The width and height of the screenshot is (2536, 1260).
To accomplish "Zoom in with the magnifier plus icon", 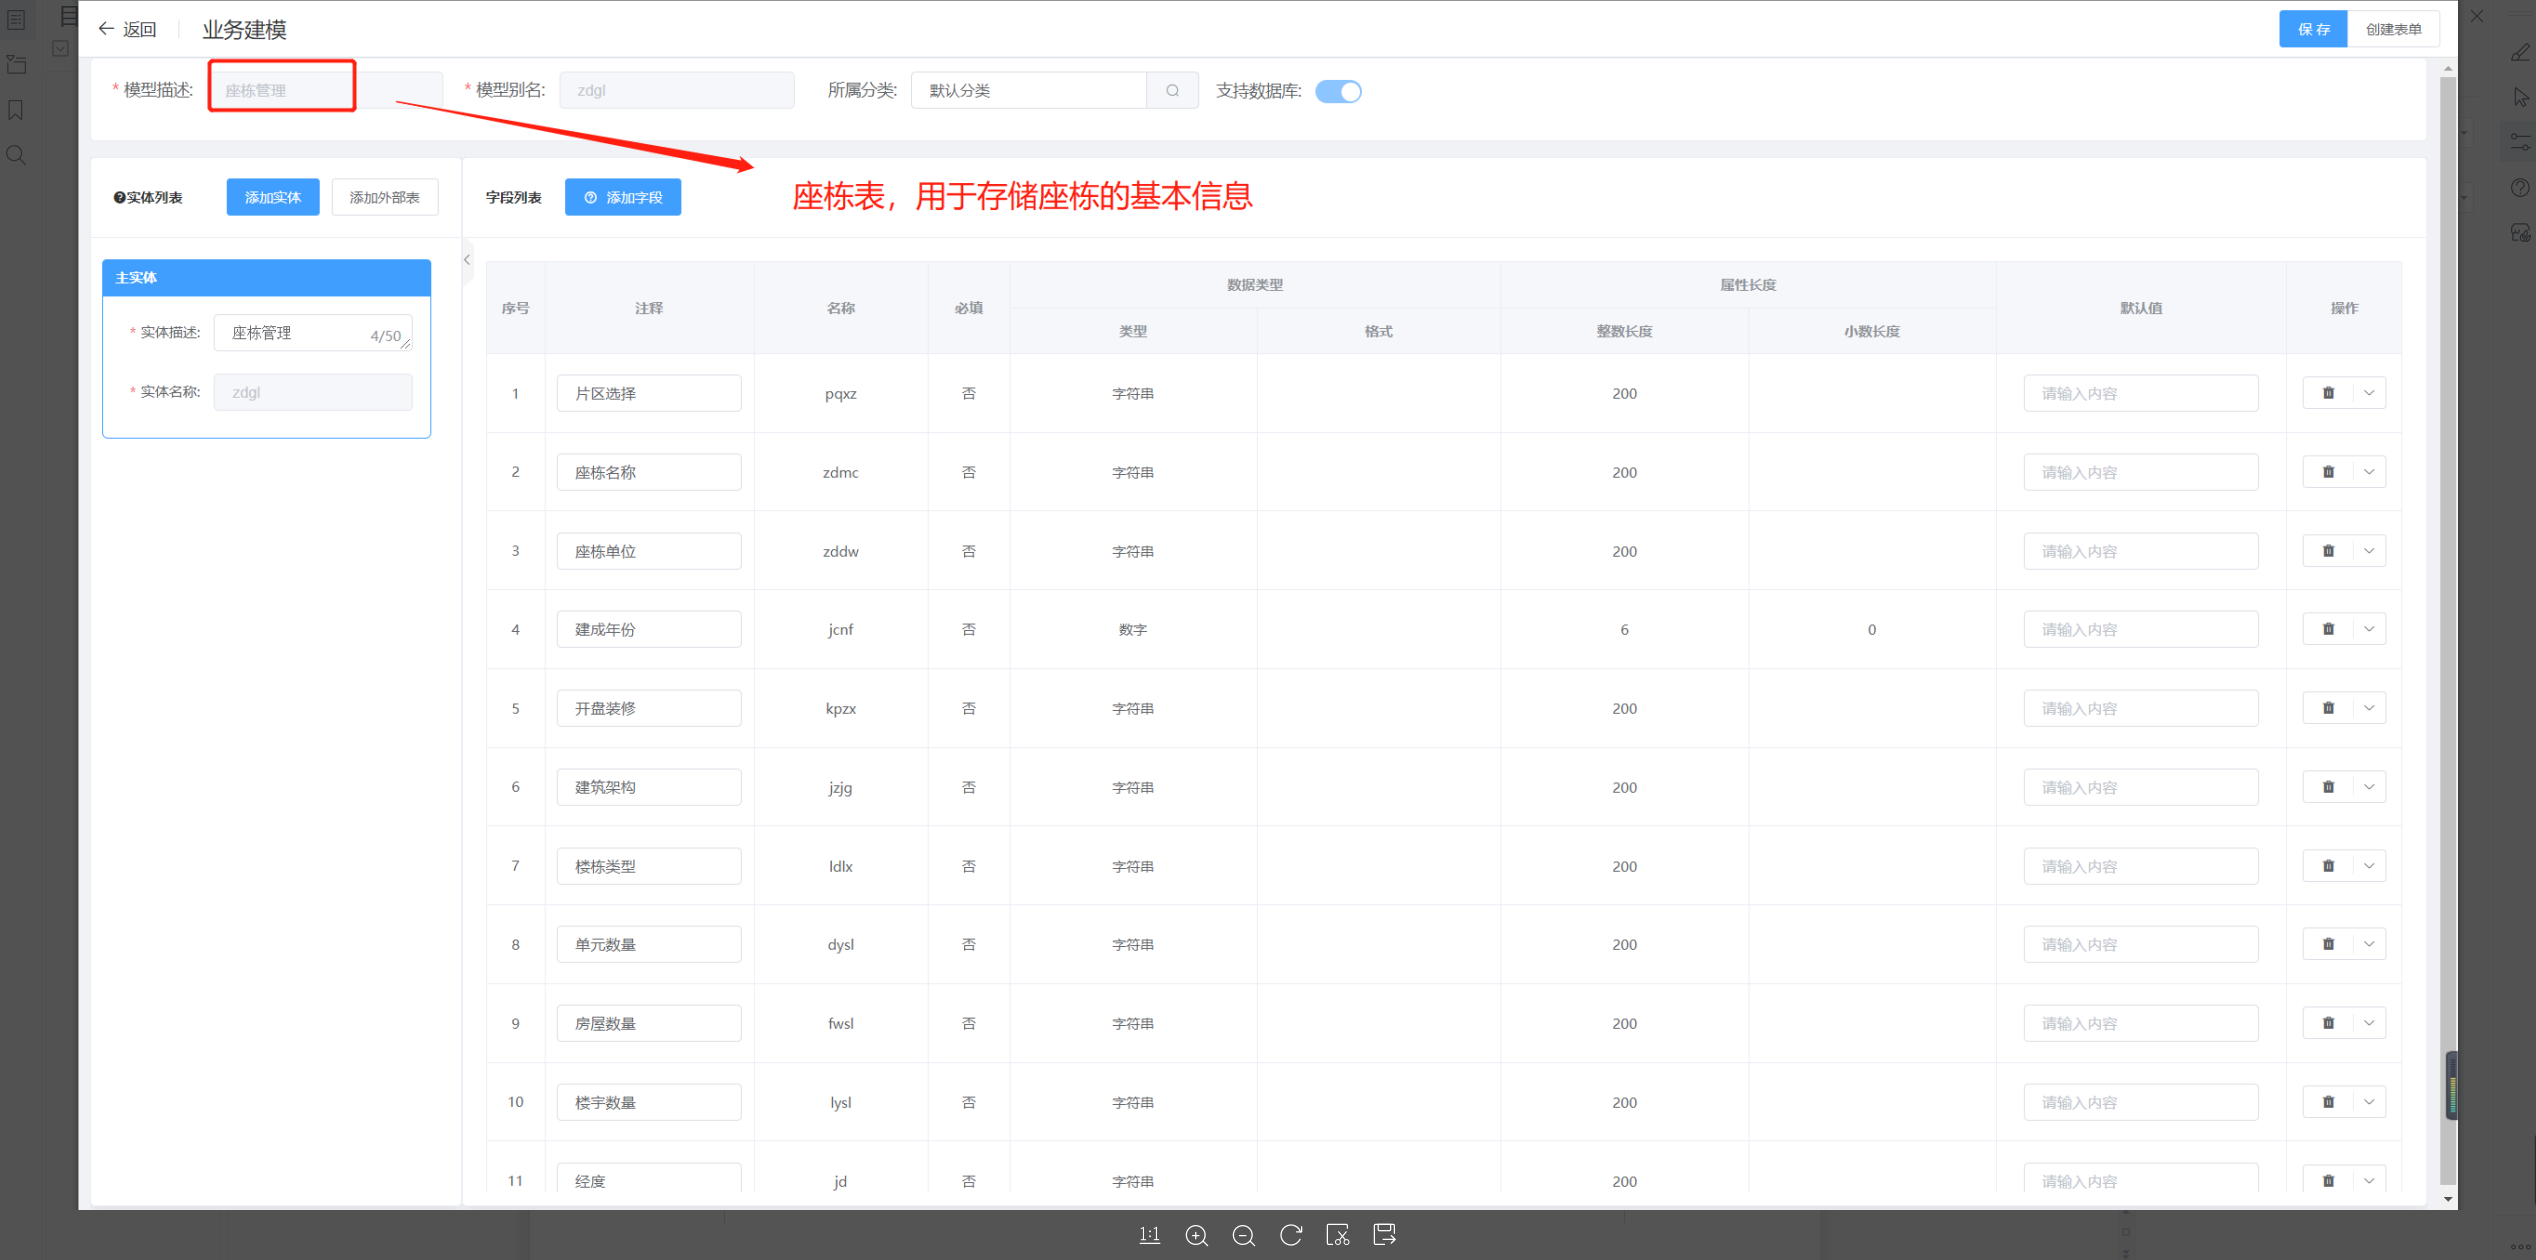I will point(1196,1235).
